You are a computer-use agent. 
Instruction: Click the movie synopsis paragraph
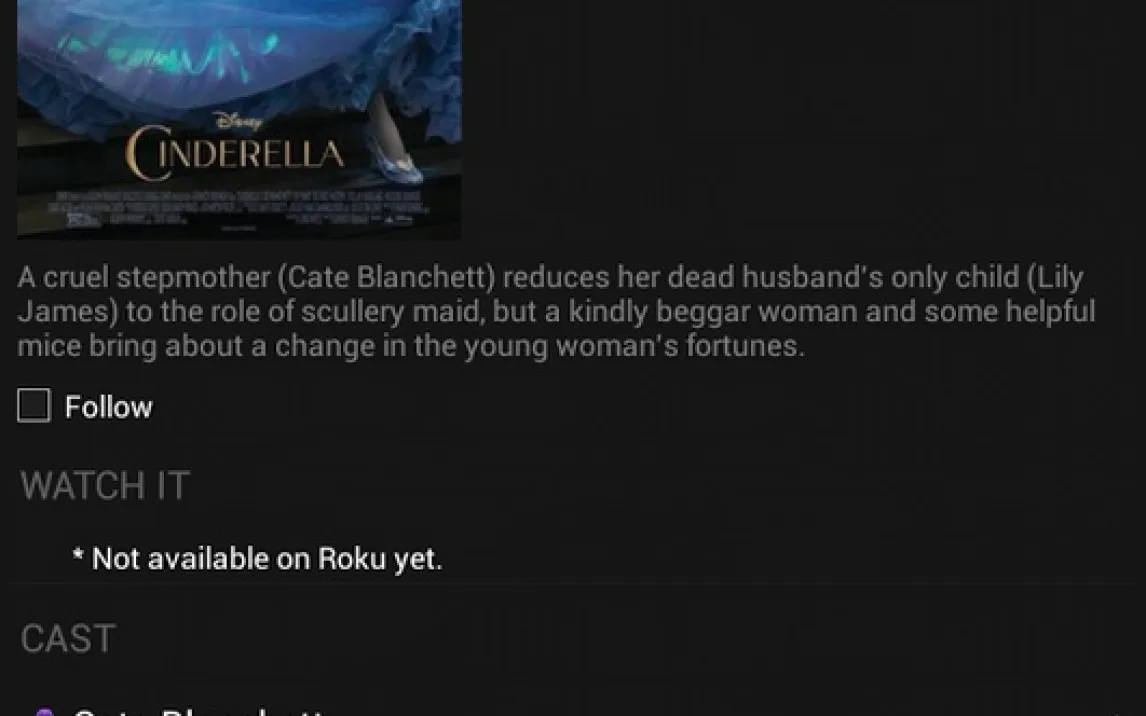pos(555,311)
